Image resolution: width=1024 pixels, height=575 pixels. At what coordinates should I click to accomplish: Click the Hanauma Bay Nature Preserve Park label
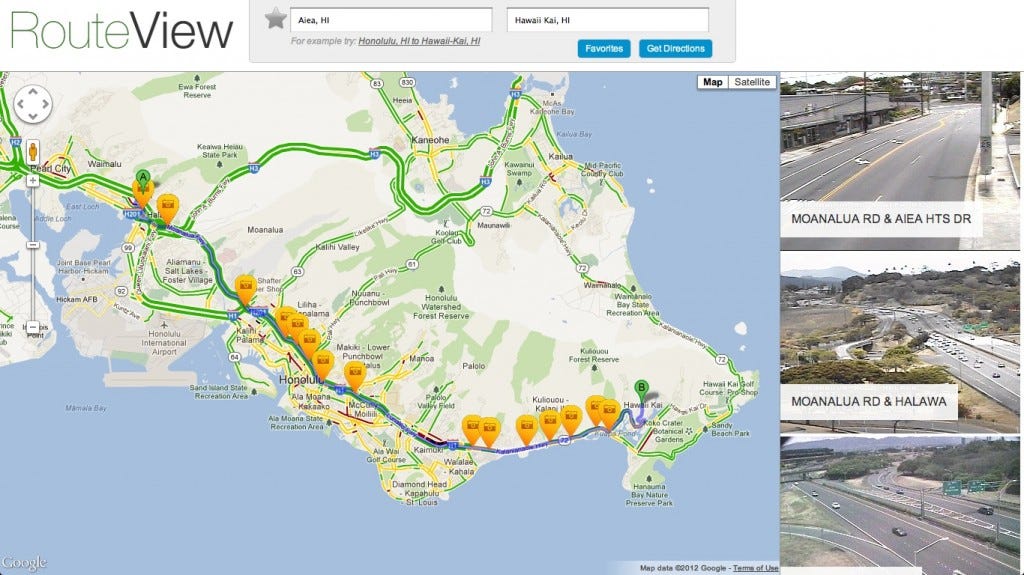649,495
